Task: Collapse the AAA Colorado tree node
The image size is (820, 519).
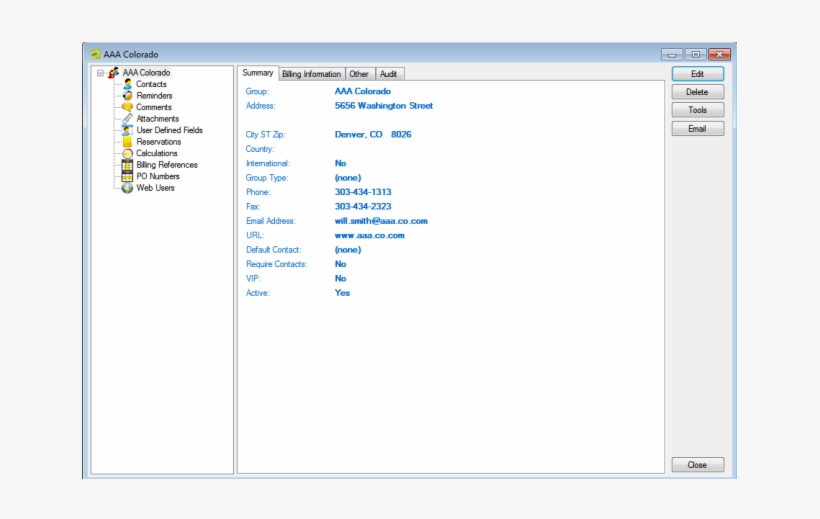Action: pyautogui.click(x=100, y=73)
